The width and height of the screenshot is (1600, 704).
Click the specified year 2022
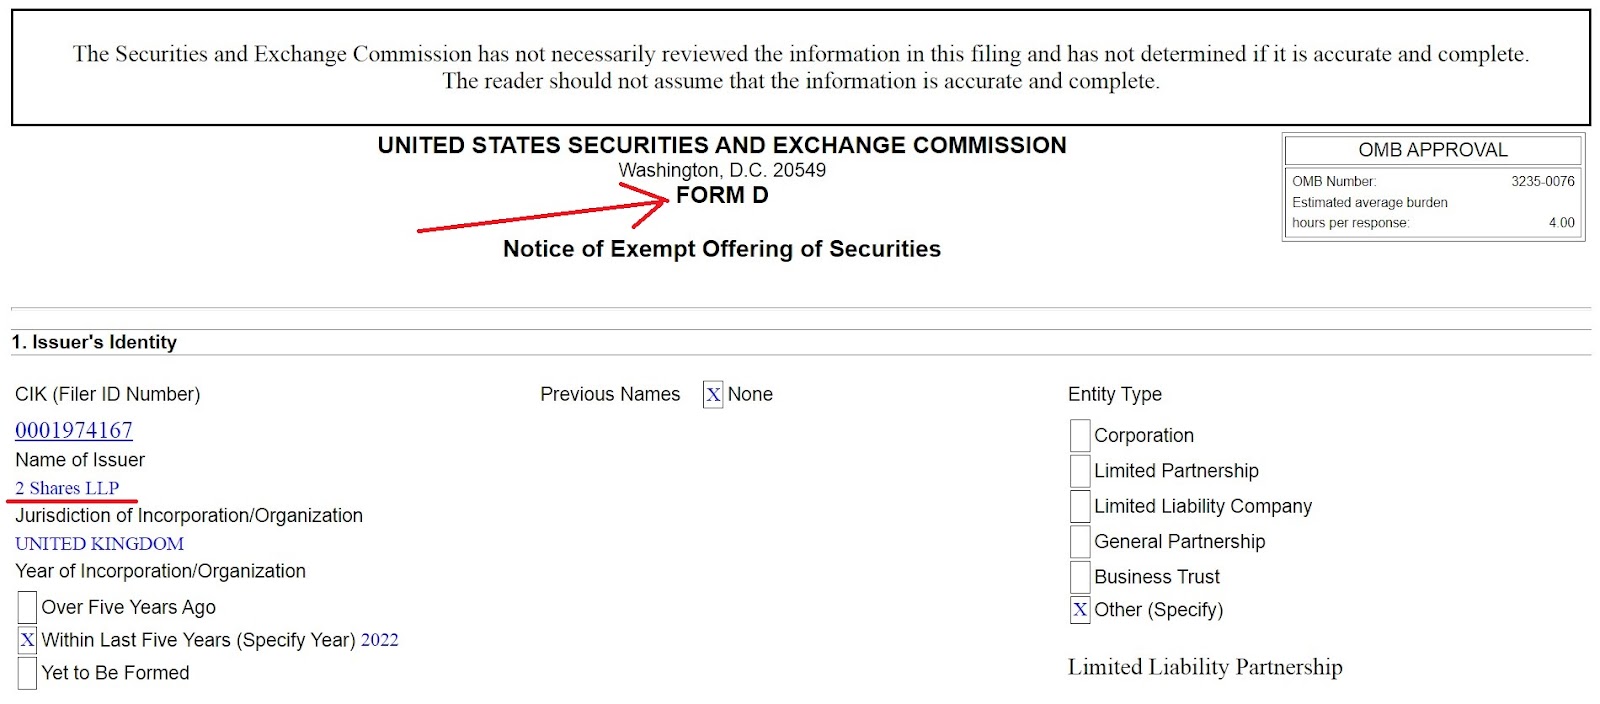point(380,640)
